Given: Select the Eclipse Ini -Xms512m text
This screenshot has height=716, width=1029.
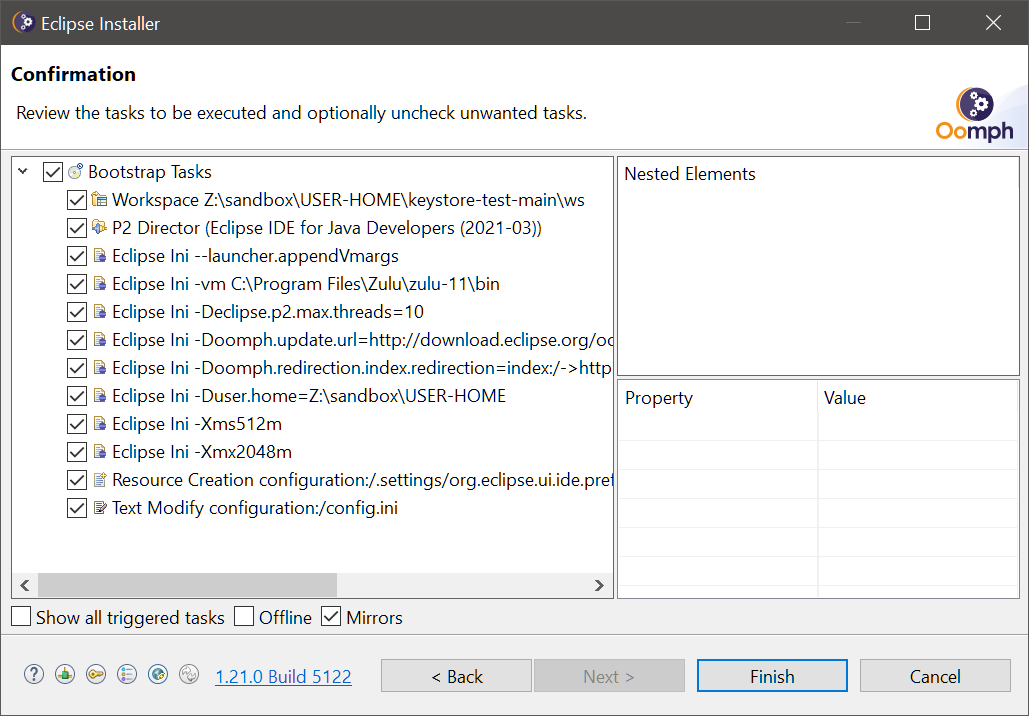Looking at the screenshot, I should 197,424.
